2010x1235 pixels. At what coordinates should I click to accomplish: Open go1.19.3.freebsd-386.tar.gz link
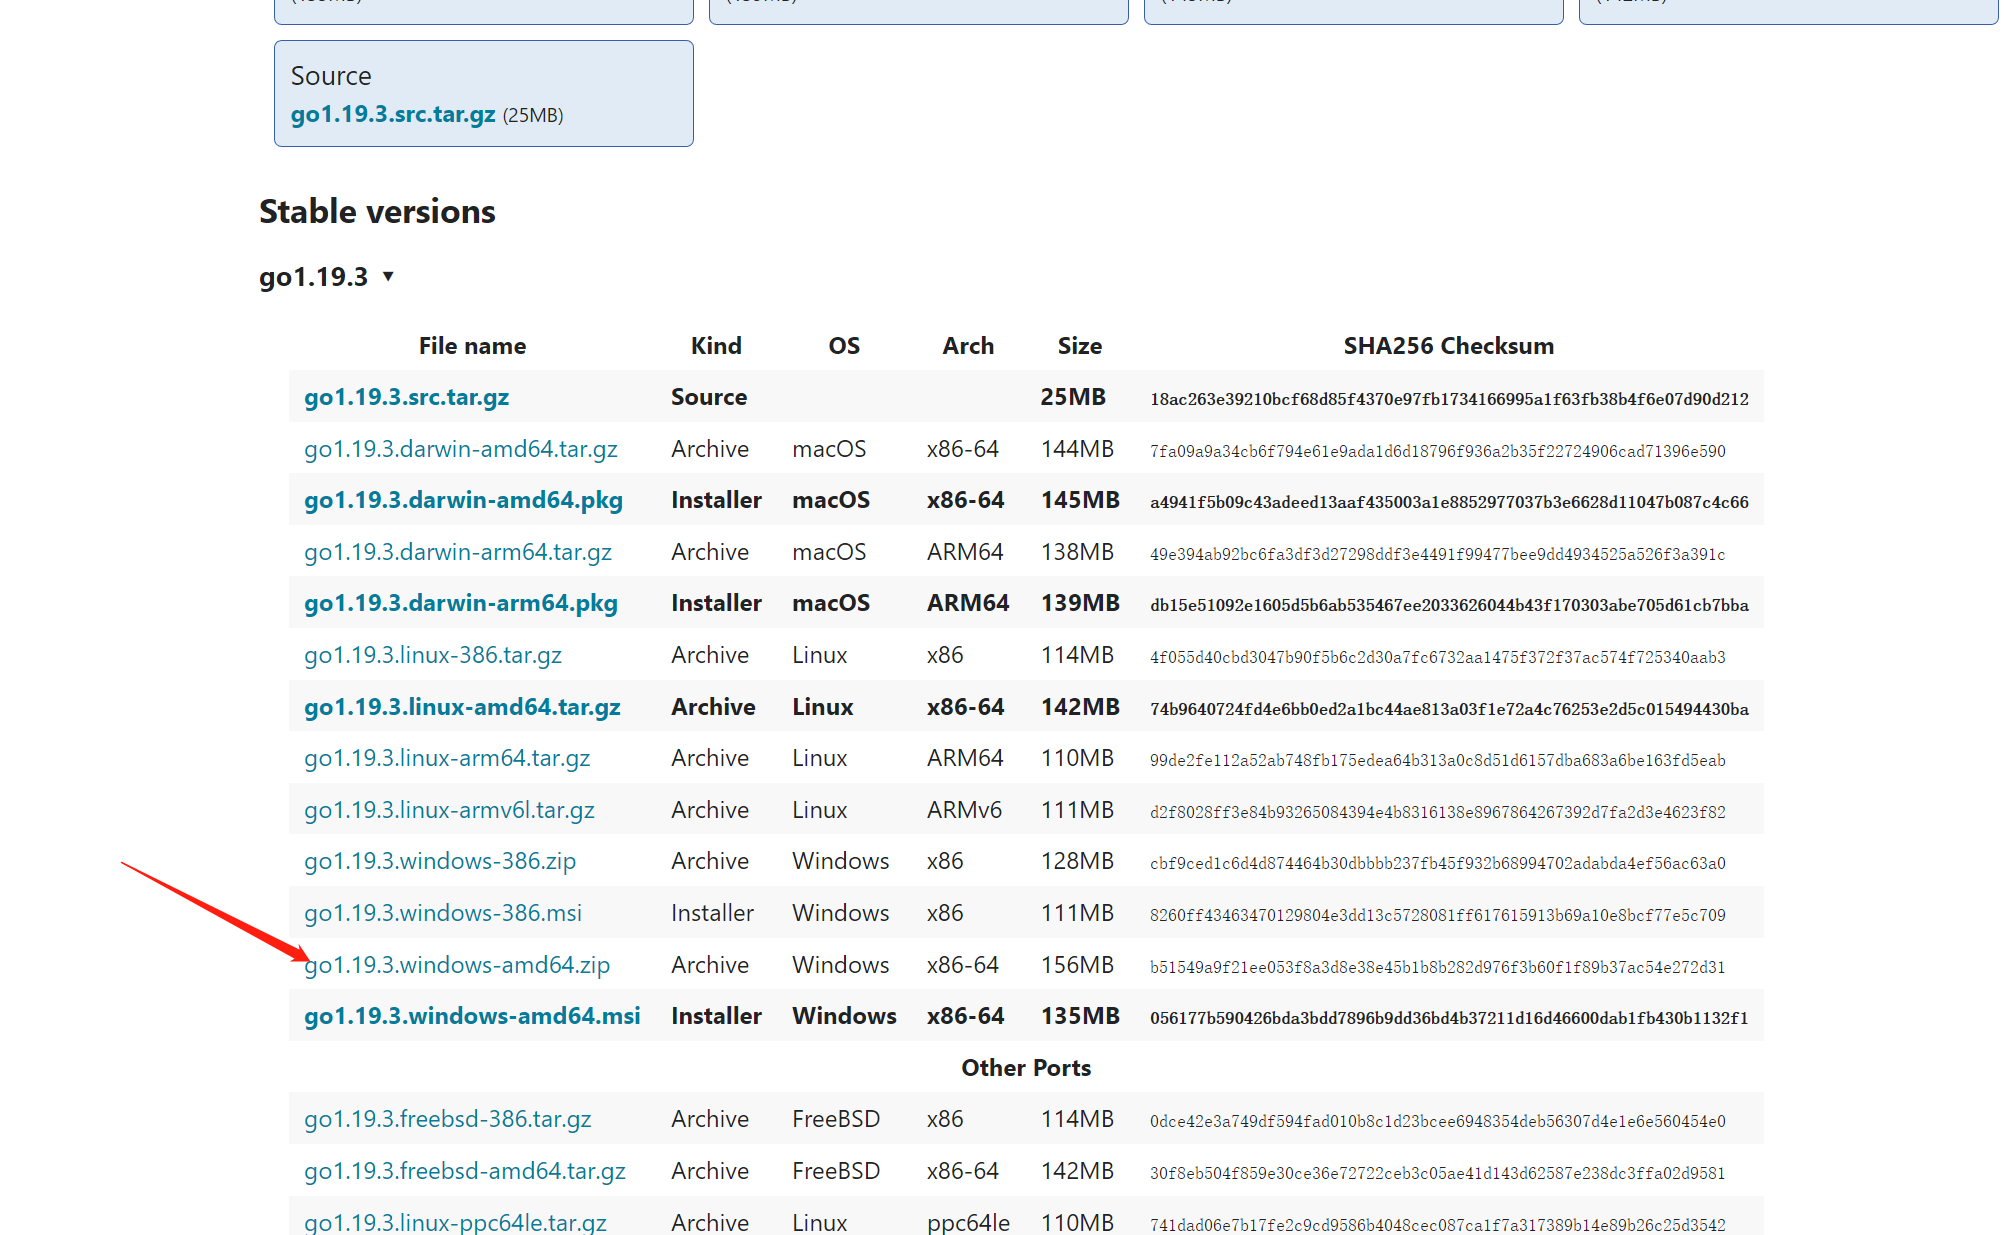(x=447, y=1119)
